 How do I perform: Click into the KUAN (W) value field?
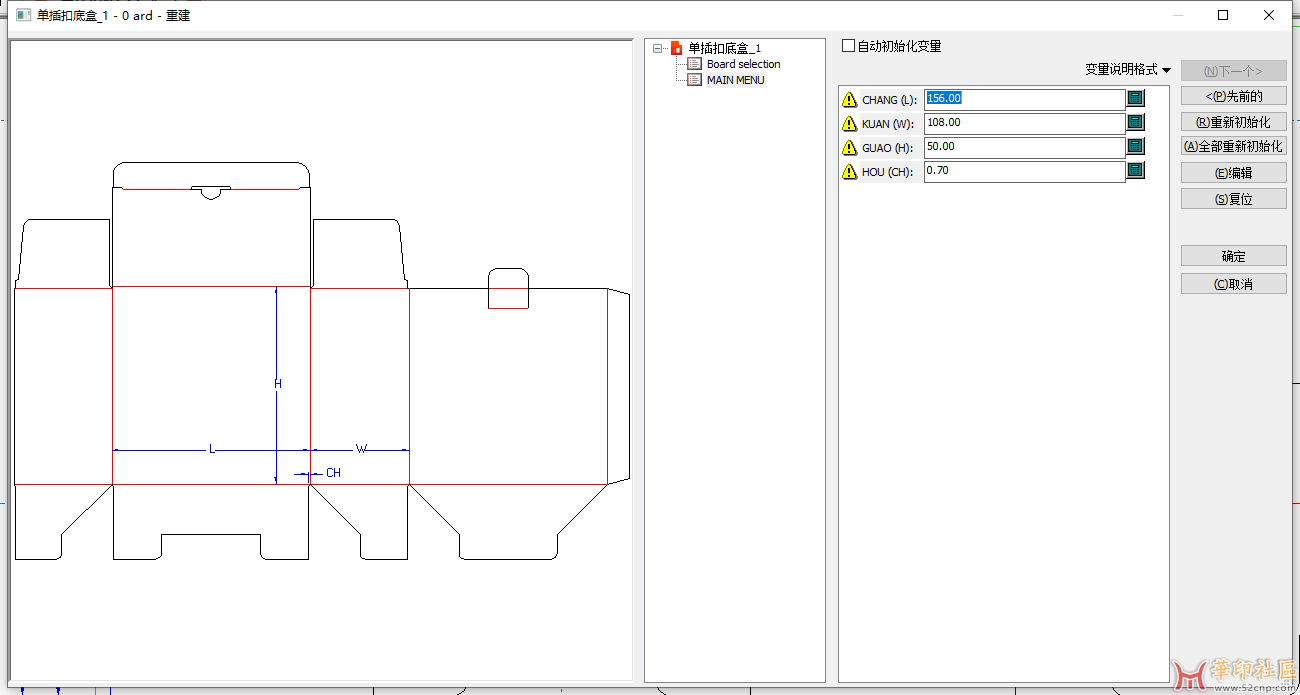1024,123
